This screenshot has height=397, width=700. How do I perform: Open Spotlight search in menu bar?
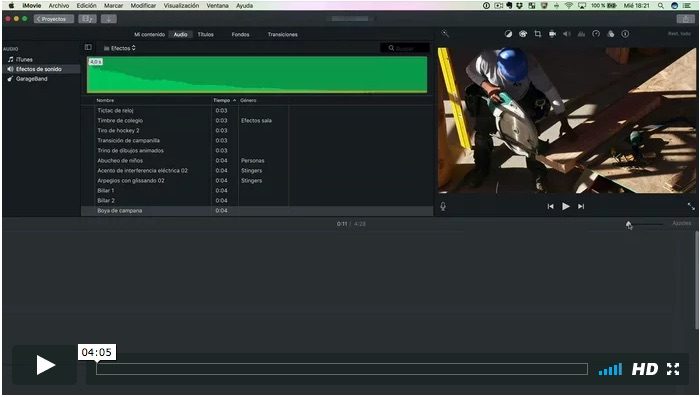(660, 6)
